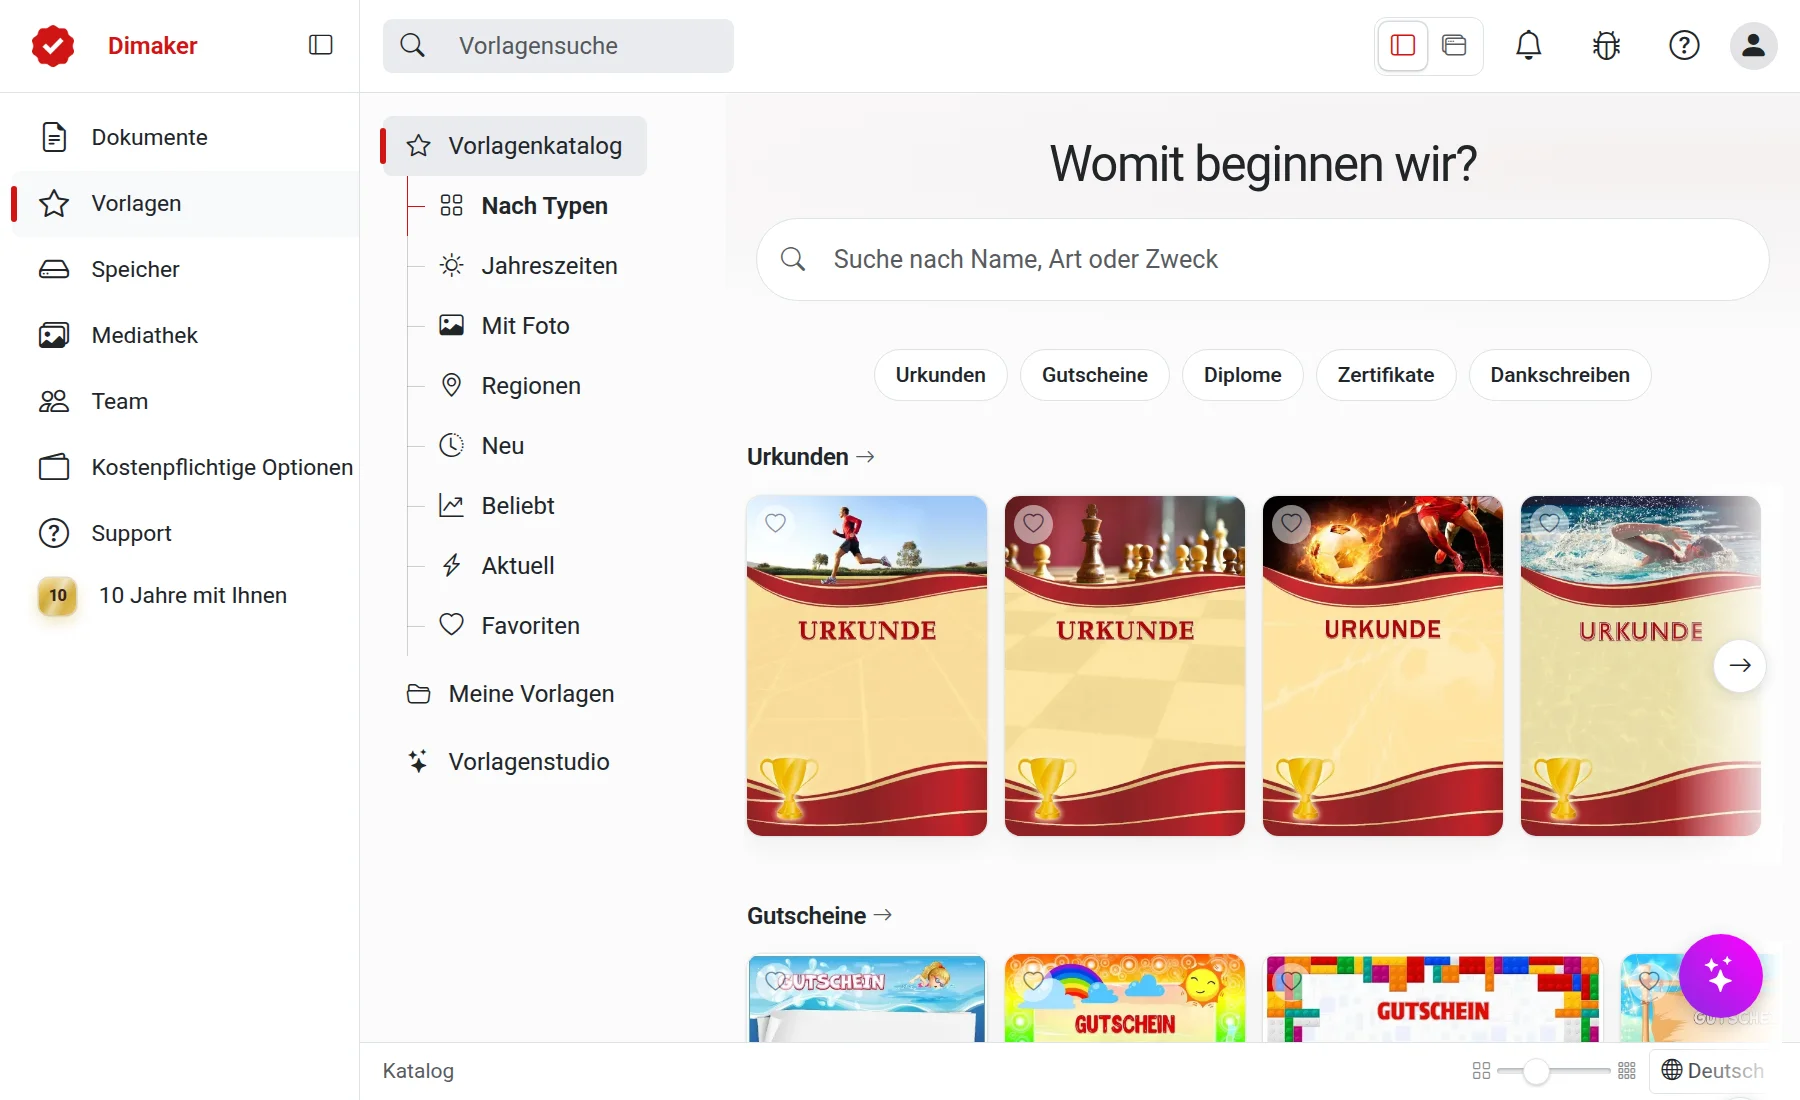Select the Diplome filter chip
The width and height of the screenshot is (1800, 1100).
coord(1242,375)
